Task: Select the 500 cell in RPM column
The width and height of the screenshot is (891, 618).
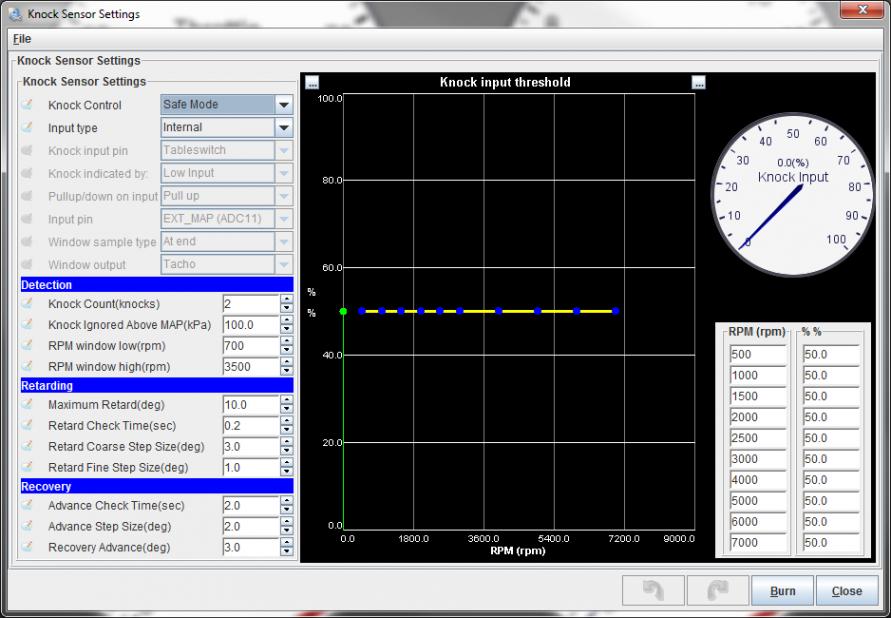Action: (x=757, y=355)
